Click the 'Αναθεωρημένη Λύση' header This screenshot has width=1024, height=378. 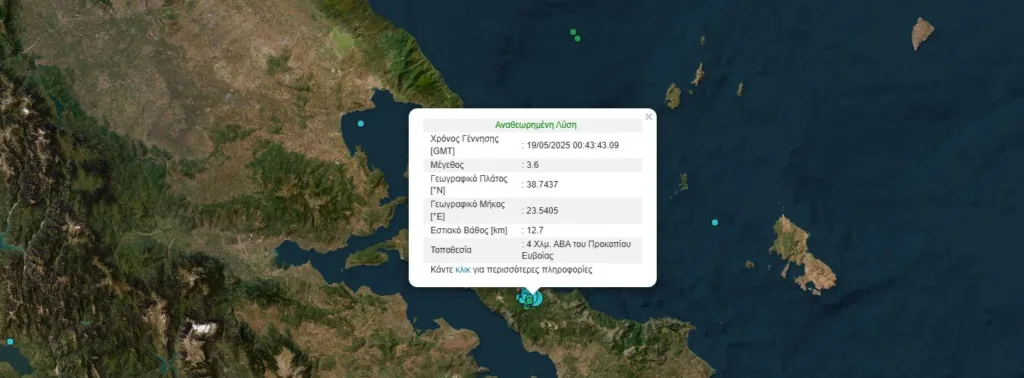[536, 125]
